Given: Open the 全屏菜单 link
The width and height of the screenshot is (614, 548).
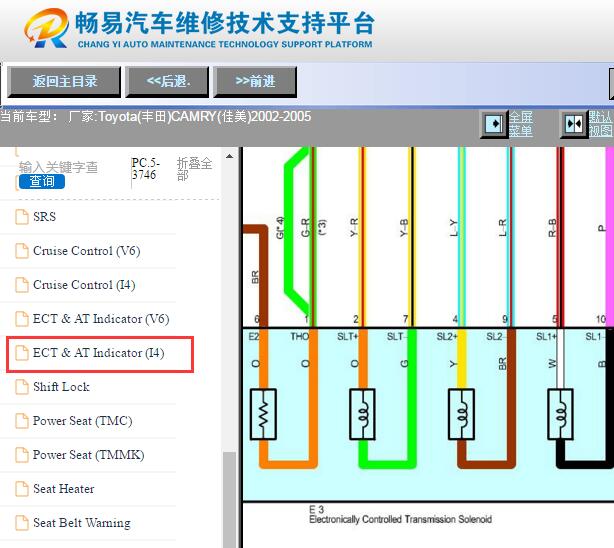Looking at the screenshot, I should (521, 124).
